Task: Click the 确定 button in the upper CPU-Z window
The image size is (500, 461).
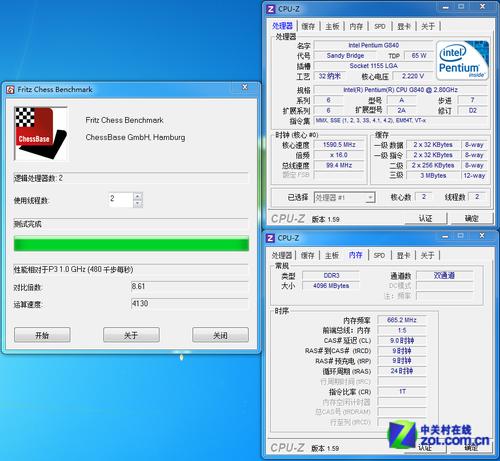Action: 472,218
